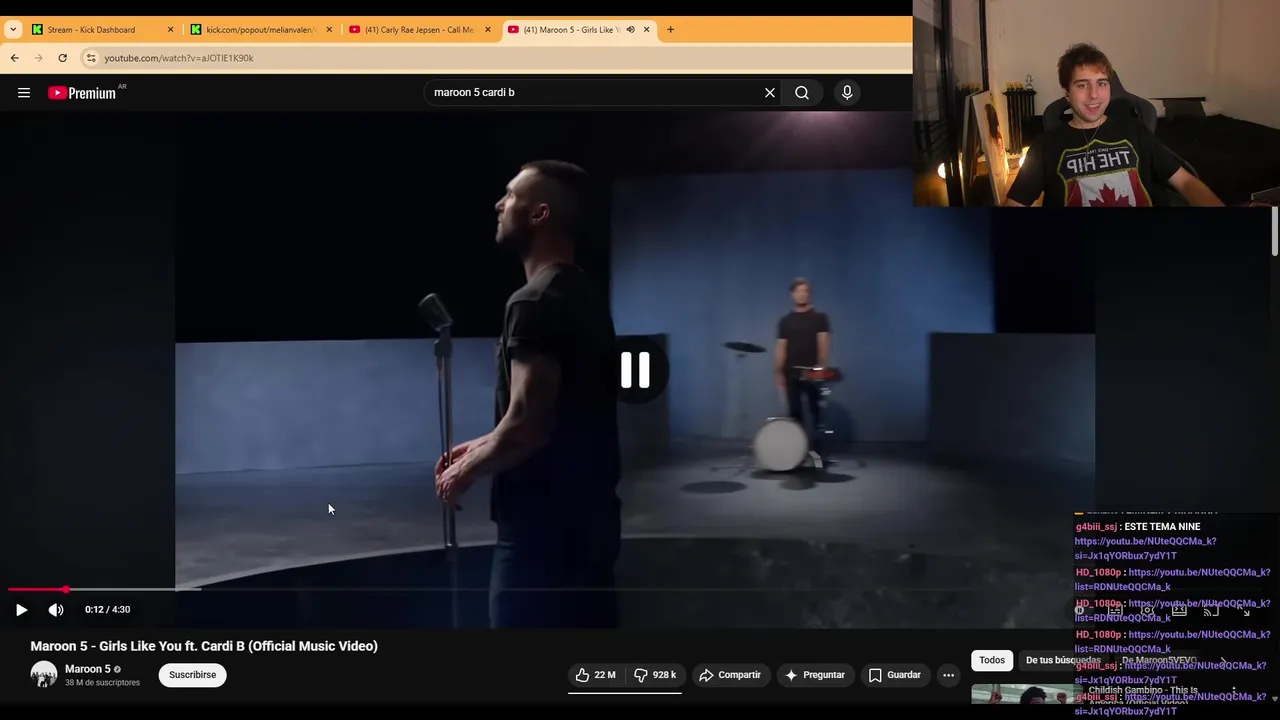This screenshot has height=720, width=1280.
Task: Select the De tus búsquedas chip
Action: 1063,660
